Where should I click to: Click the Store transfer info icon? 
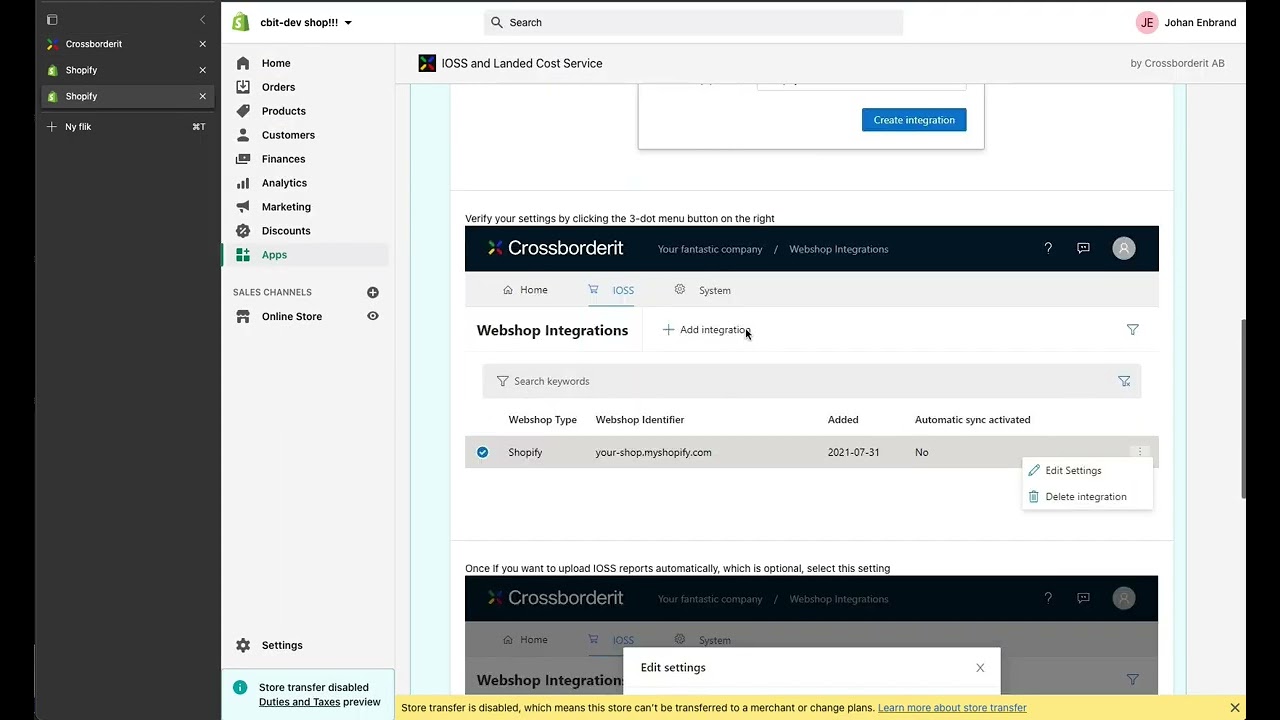[x=240, y=687]
